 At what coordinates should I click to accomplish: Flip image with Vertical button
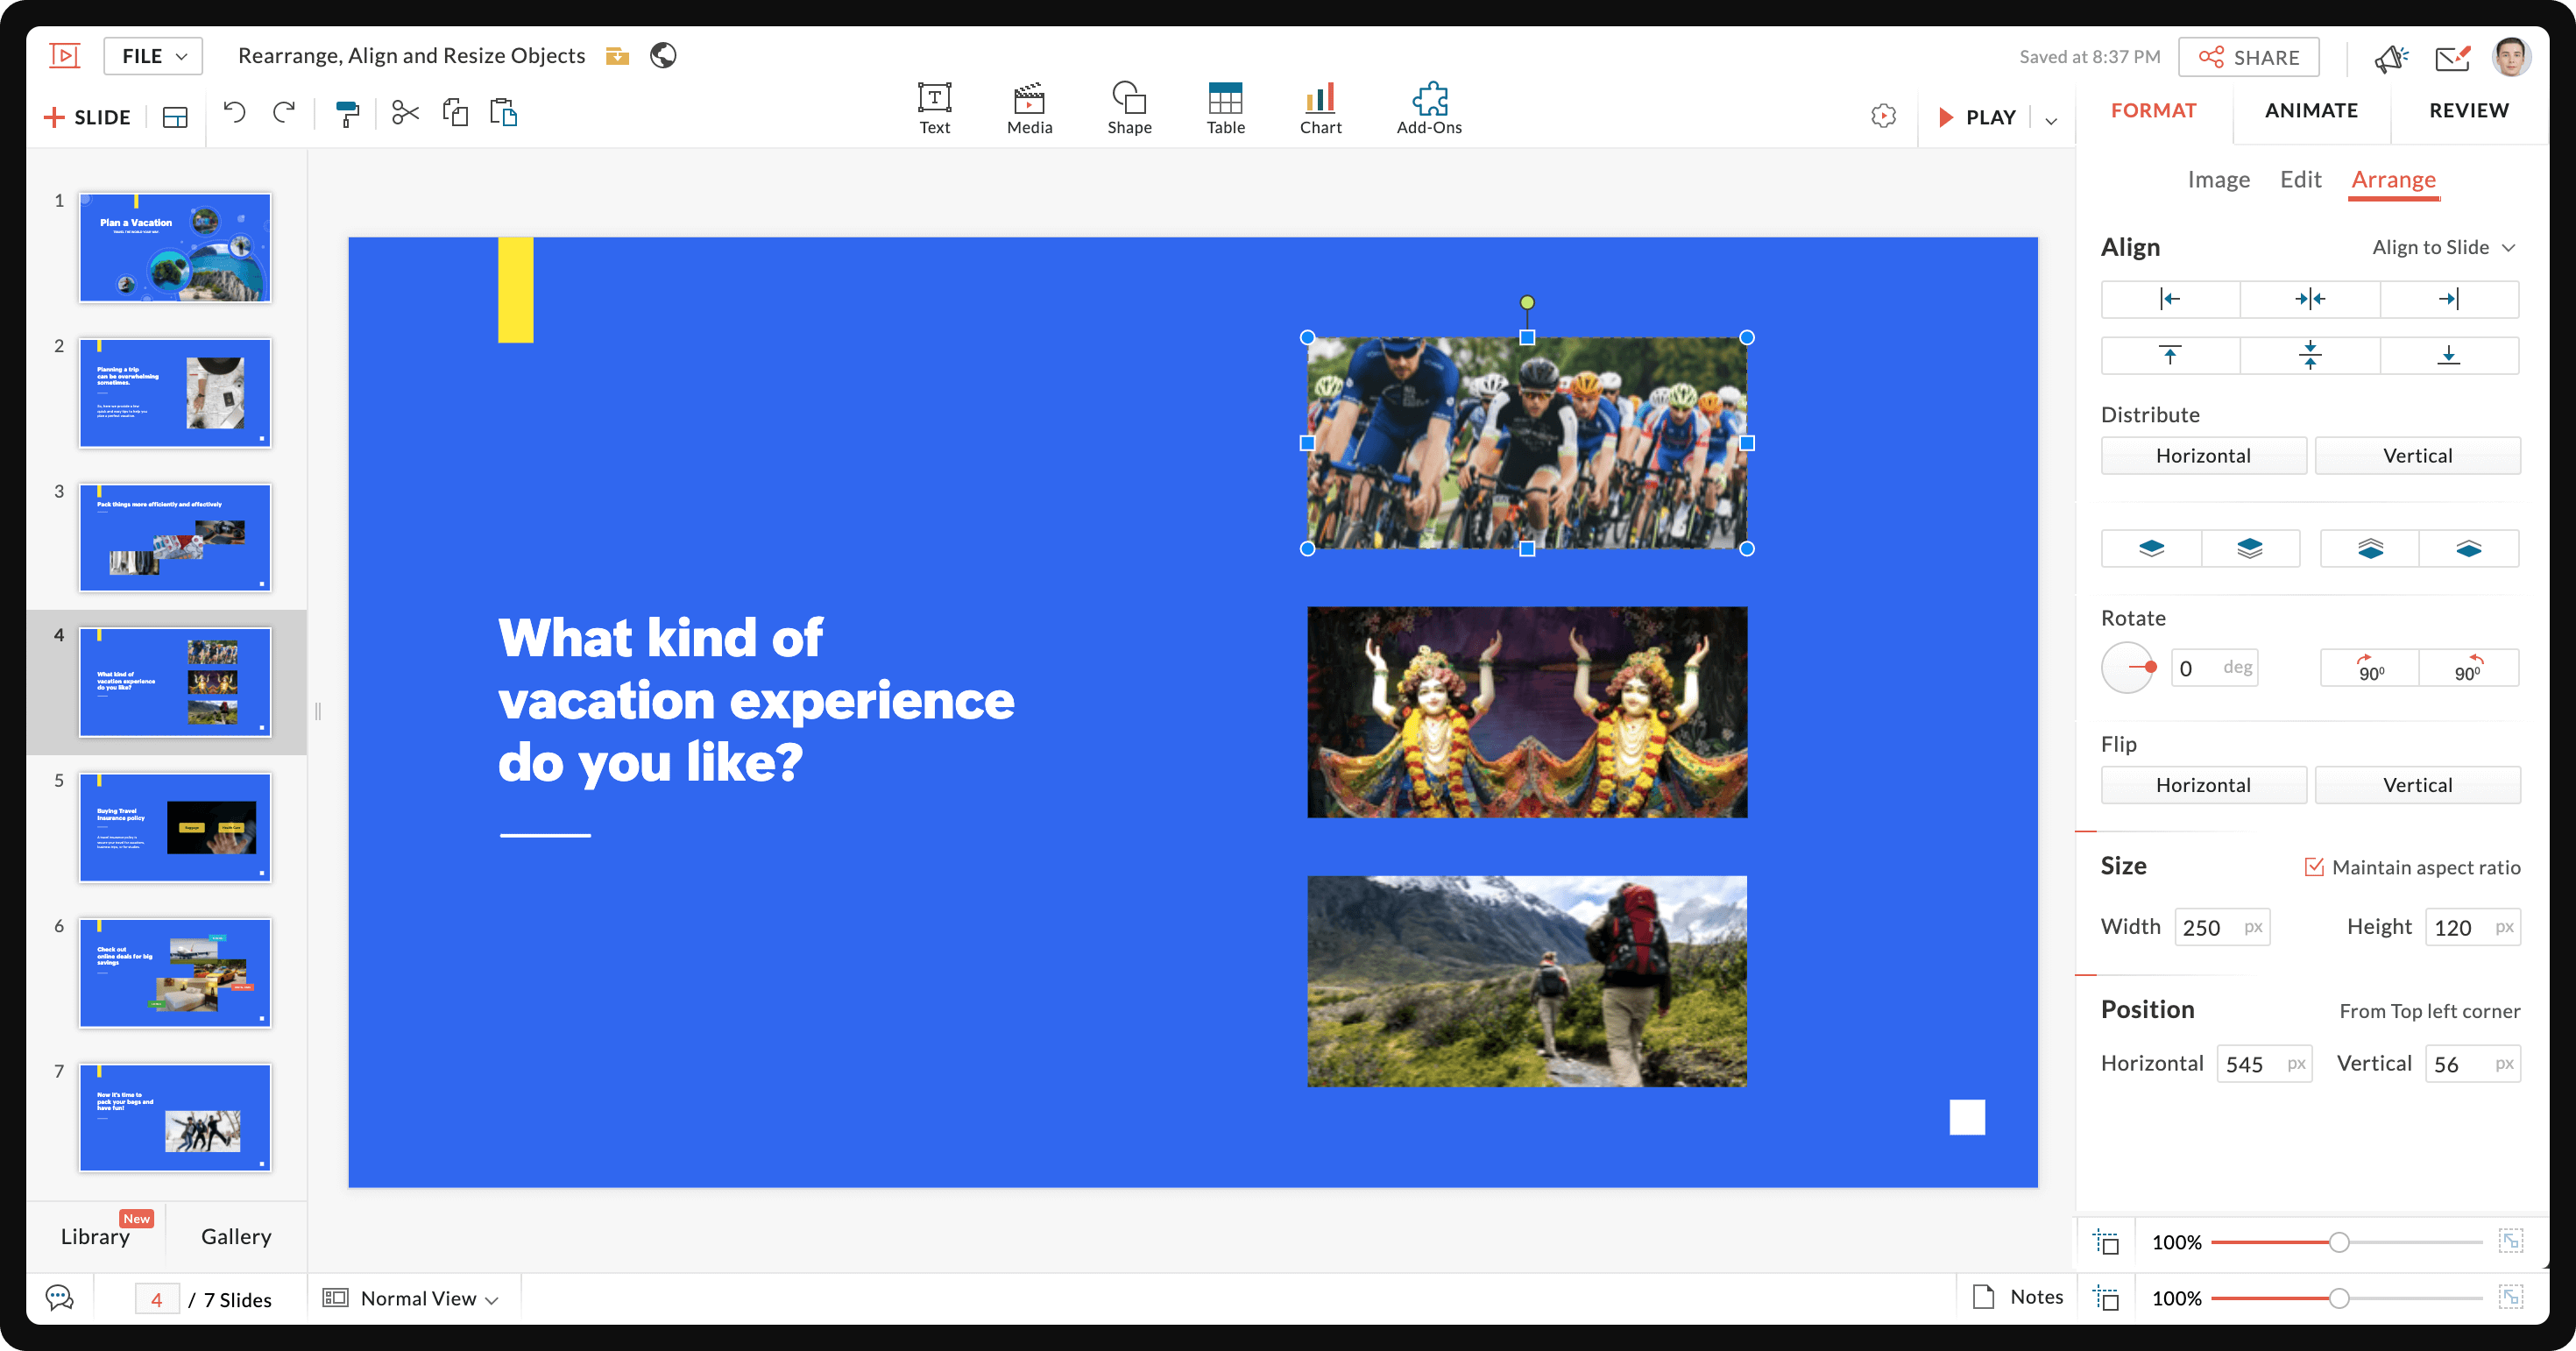pos(2417,785)
